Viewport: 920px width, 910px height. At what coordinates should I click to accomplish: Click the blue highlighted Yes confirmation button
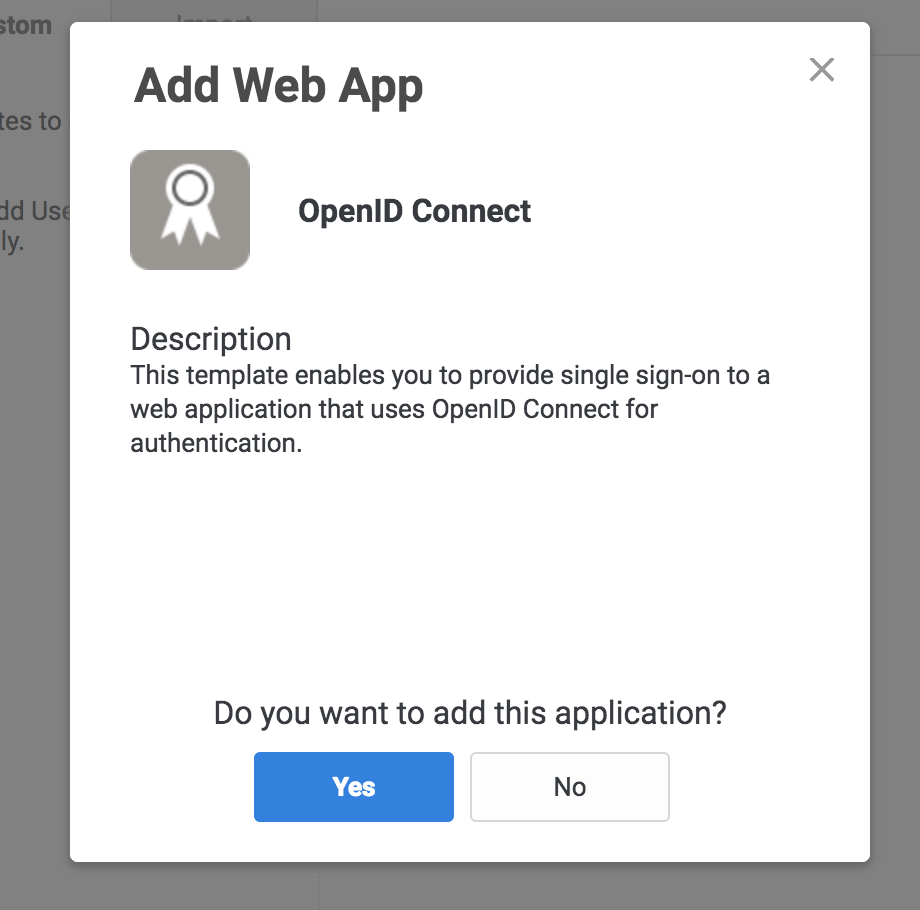pyautogui.click(x=353, y=786)
